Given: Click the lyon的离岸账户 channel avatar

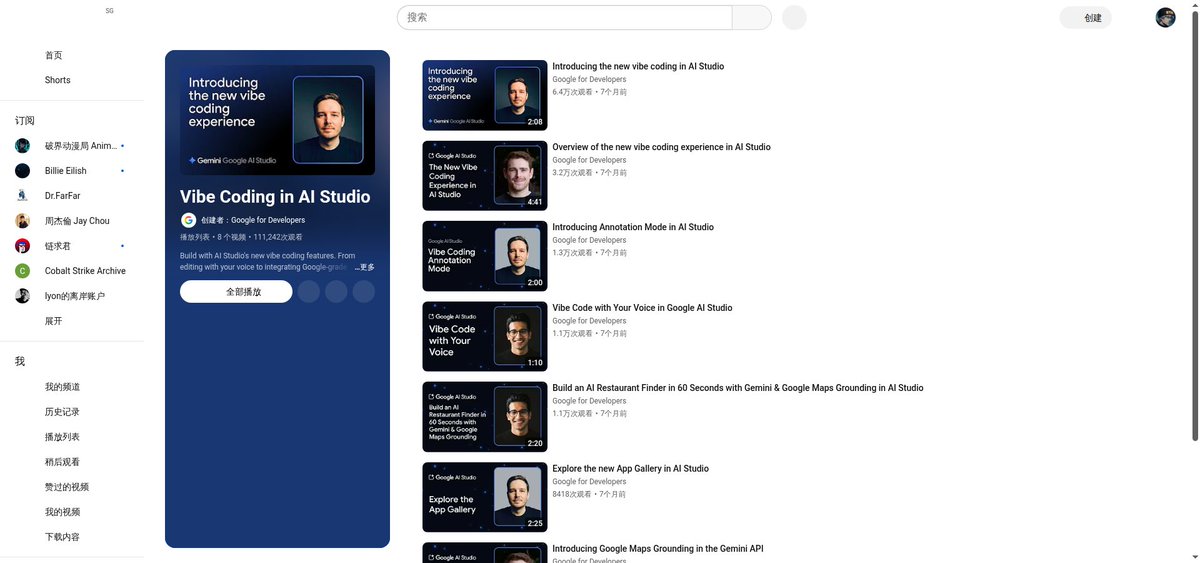Looking at the screenshot, I should click(22, 296).
